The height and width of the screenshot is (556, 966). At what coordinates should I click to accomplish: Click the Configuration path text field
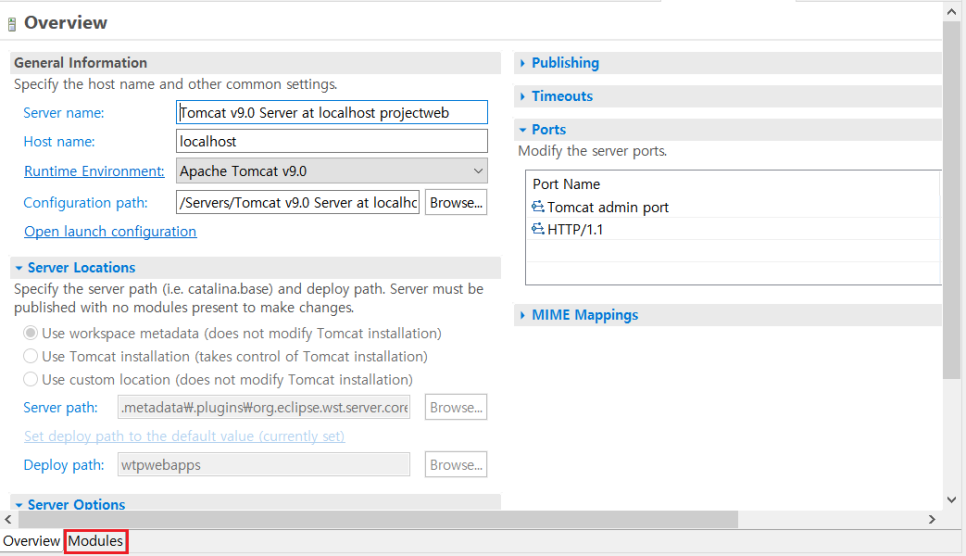click(298, 202)
